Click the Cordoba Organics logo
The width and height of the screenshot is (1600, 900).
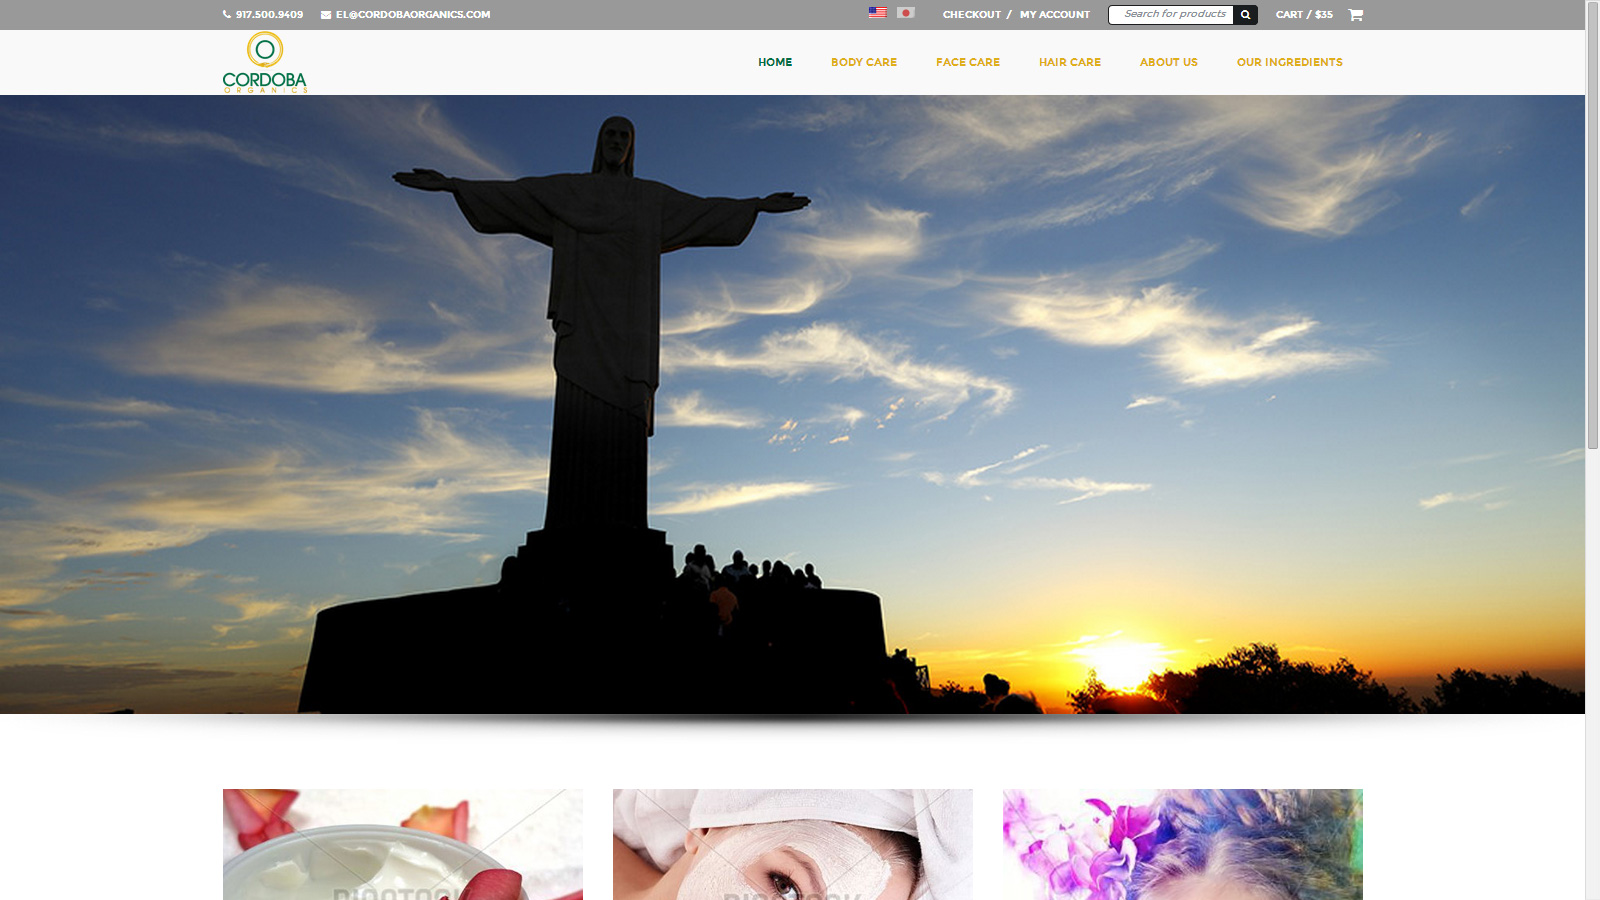click(265, 62)
